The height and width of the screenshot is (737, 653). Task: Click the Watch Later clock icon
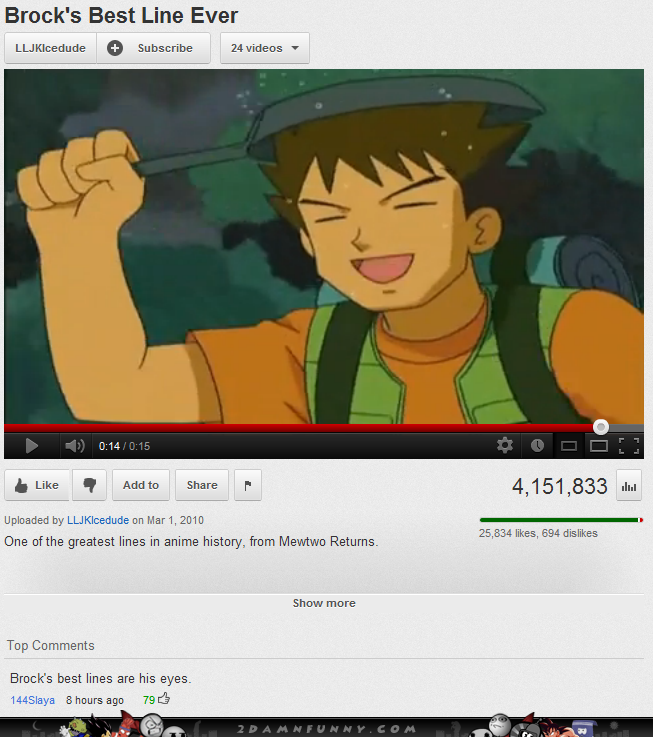[x=537, y=445]
